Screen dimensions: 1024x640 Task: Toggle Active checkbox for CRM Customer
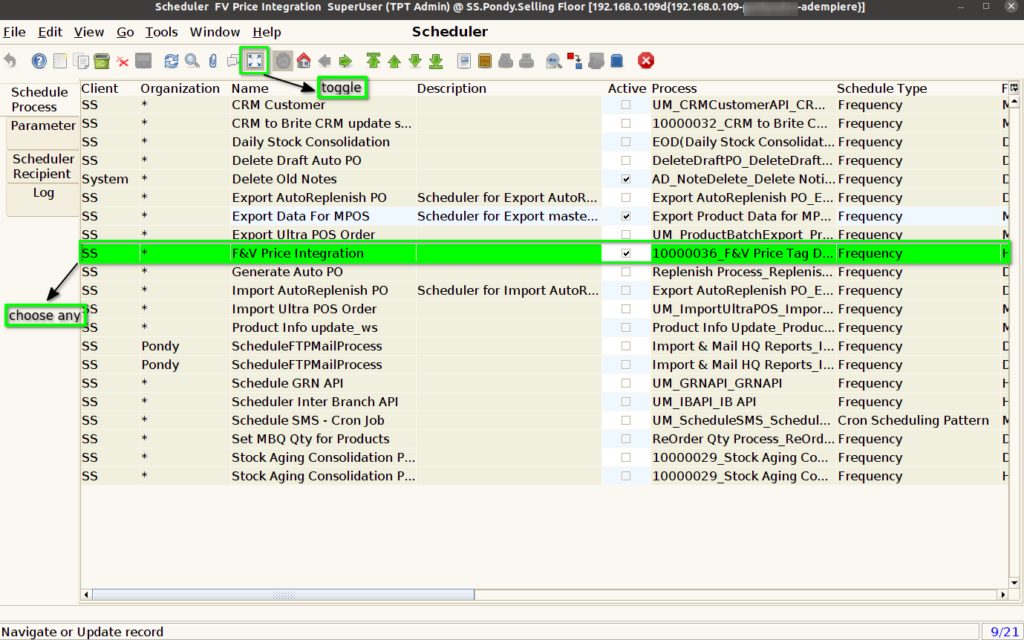pyautogui.click(x=626, y=104)
